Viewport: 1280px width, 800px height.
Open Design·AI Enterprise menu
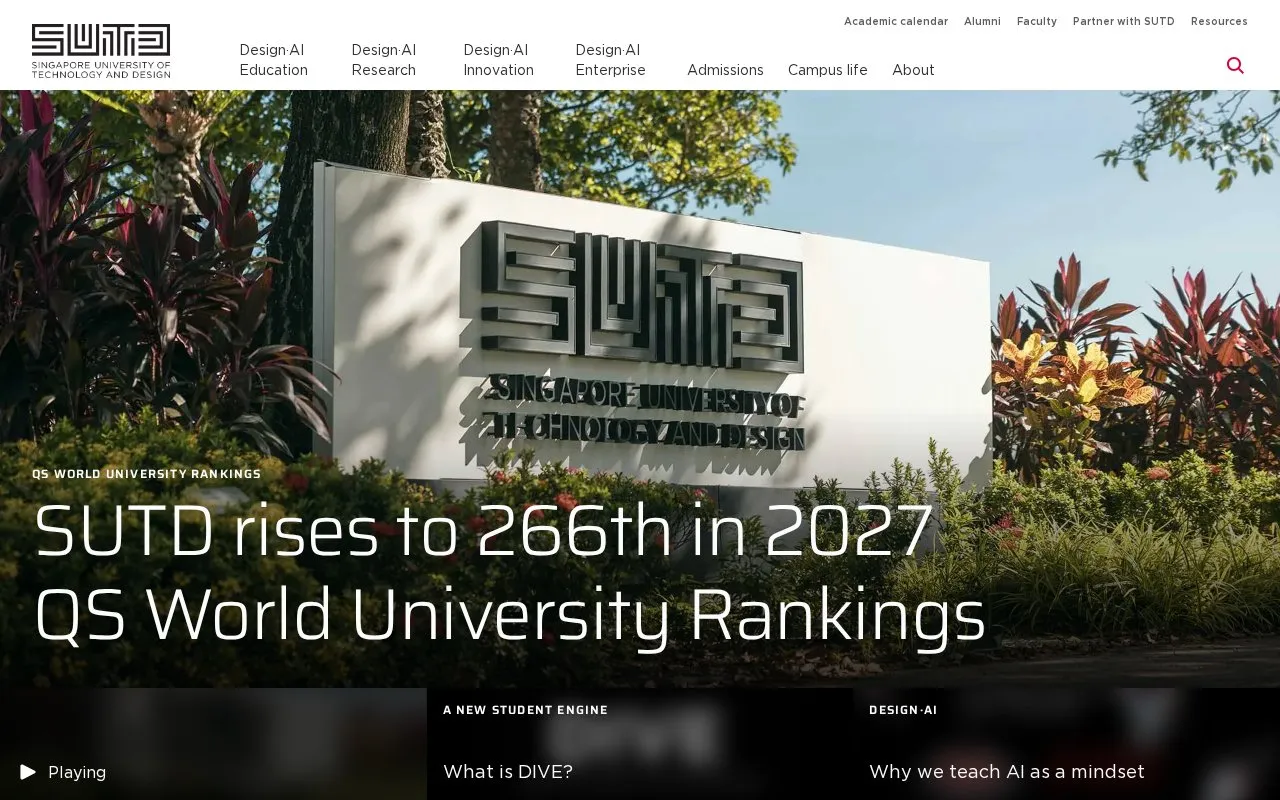point(611,60)
